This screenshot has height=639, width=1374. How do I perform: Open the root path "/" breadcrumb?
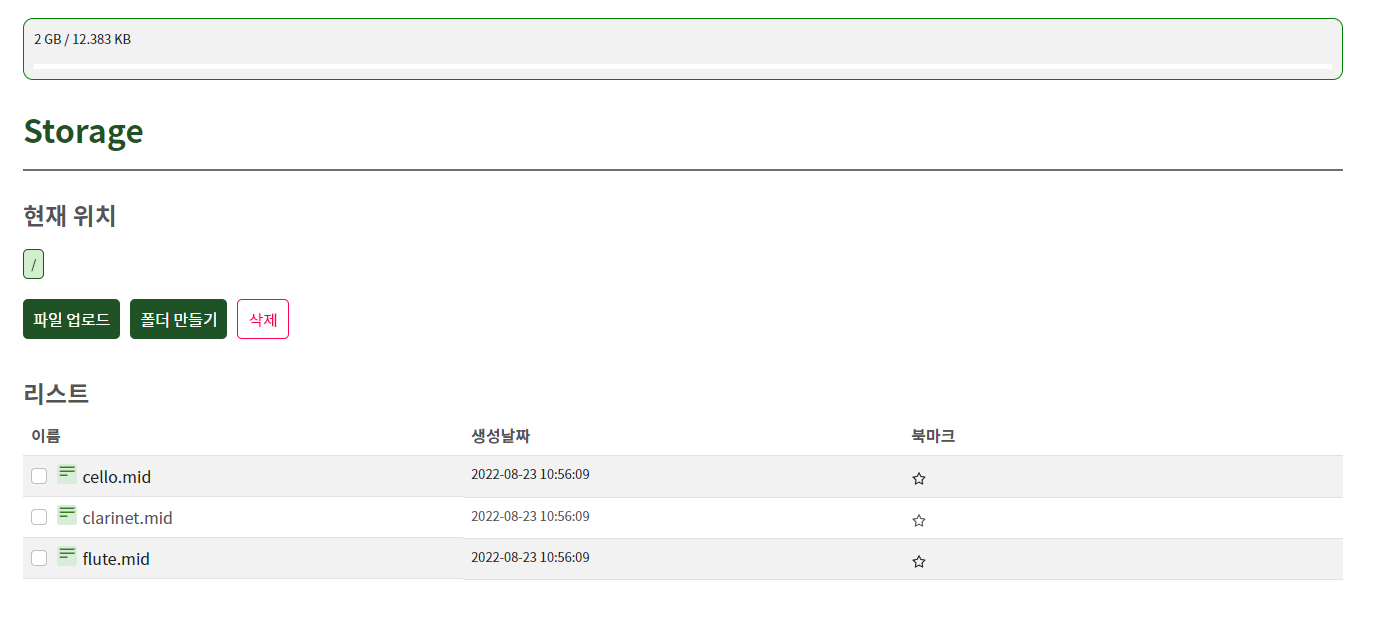[33, 265]
